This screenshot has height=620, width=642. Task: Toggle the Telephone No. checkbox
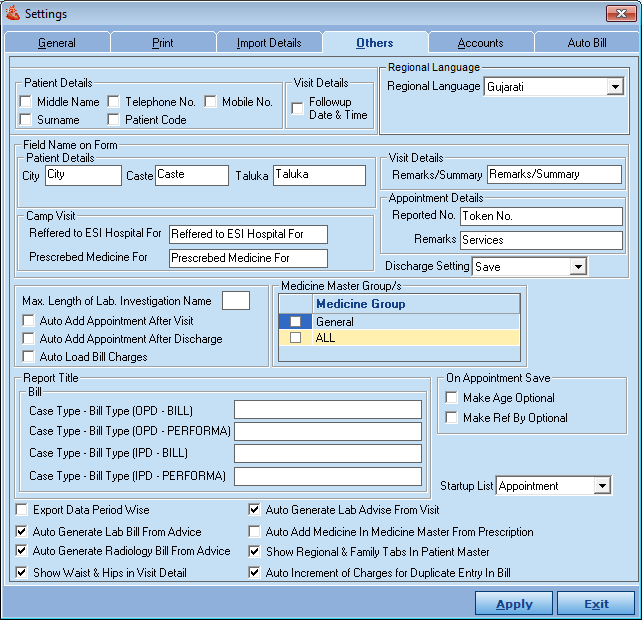point(114,102)
